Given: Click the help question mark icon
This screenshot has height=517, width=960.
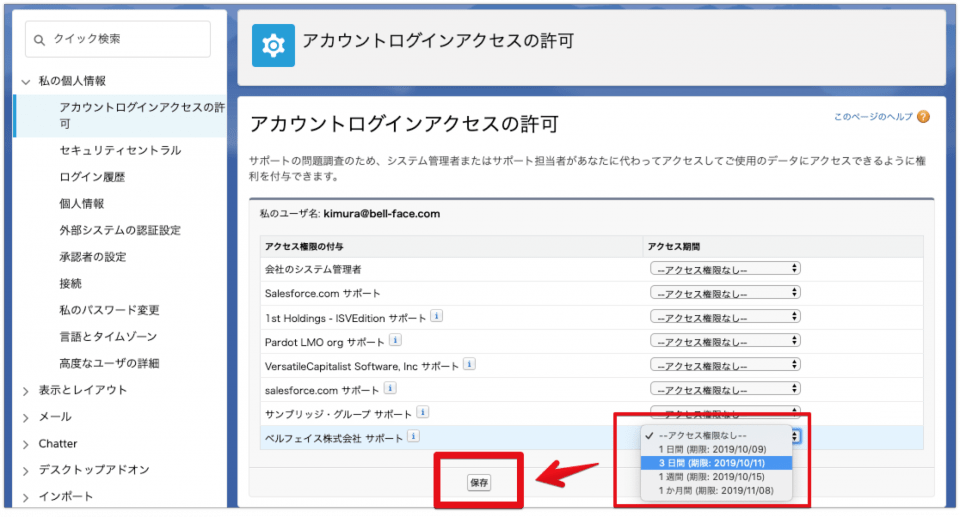Looking at the screenshot, I should (923, 117).
